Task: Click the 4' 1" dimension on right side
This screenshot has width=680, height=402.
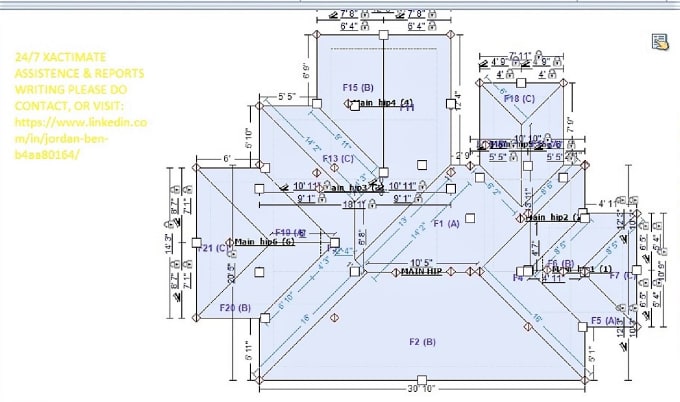Action: (610, 204)
